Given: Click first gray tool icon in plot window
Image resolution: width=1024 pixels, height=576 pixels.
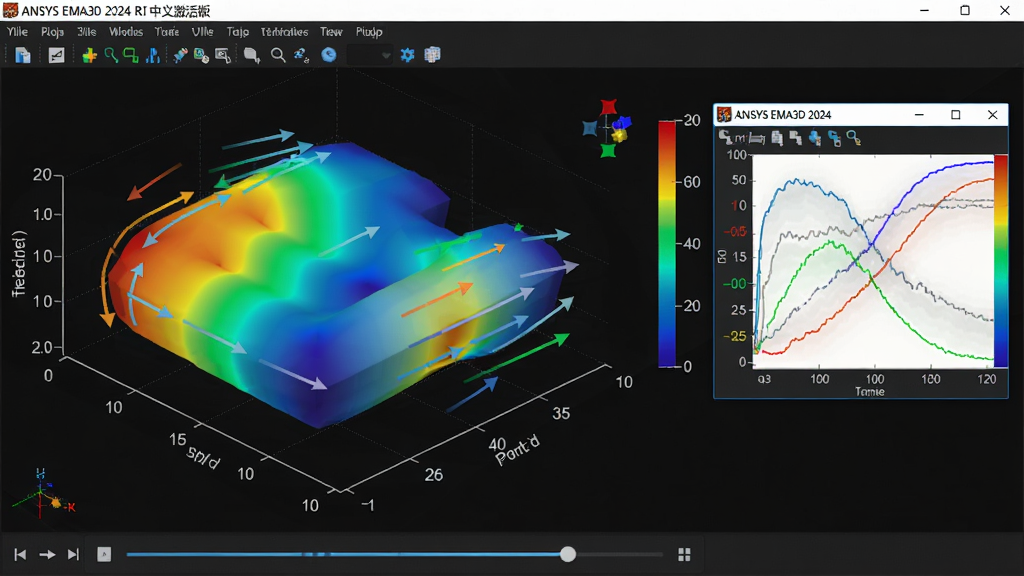Looking at the screenshot, I should tap(725, 137).
